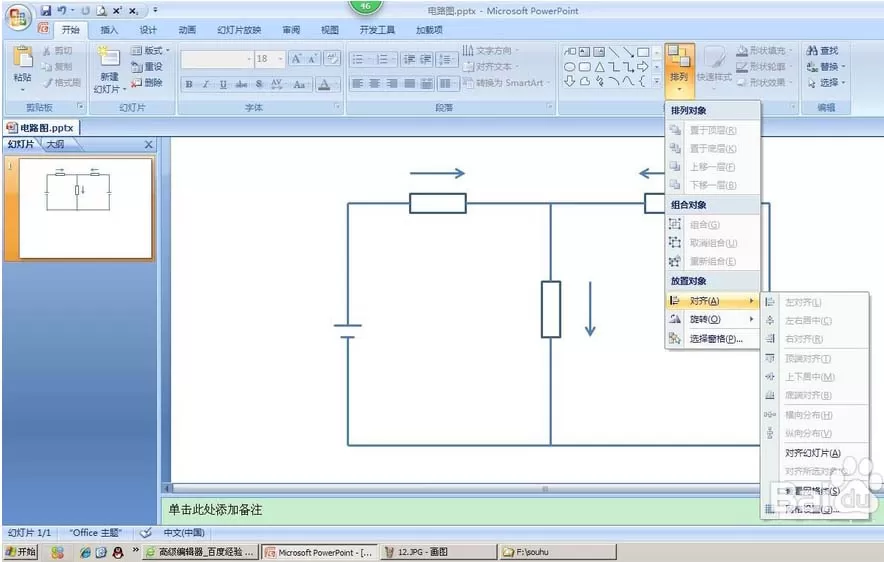Toggle align text left

point(357,84)
